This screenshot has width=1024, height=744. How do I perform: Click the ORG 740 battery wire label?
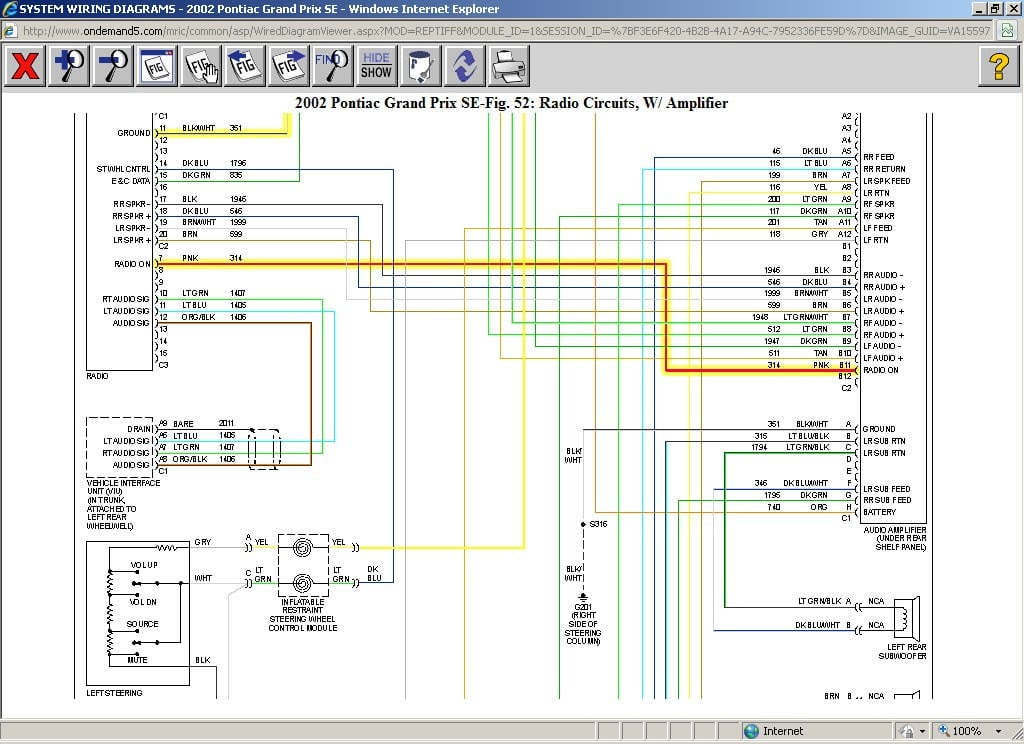point(797,507)
